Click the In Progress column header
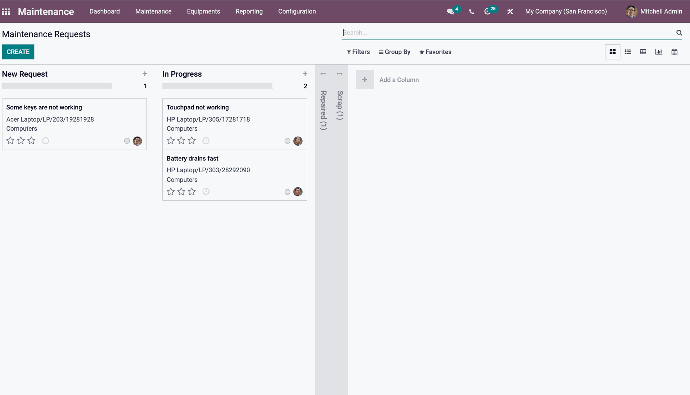The width and height of the screenshot is (690, 395). coord(182,74)
